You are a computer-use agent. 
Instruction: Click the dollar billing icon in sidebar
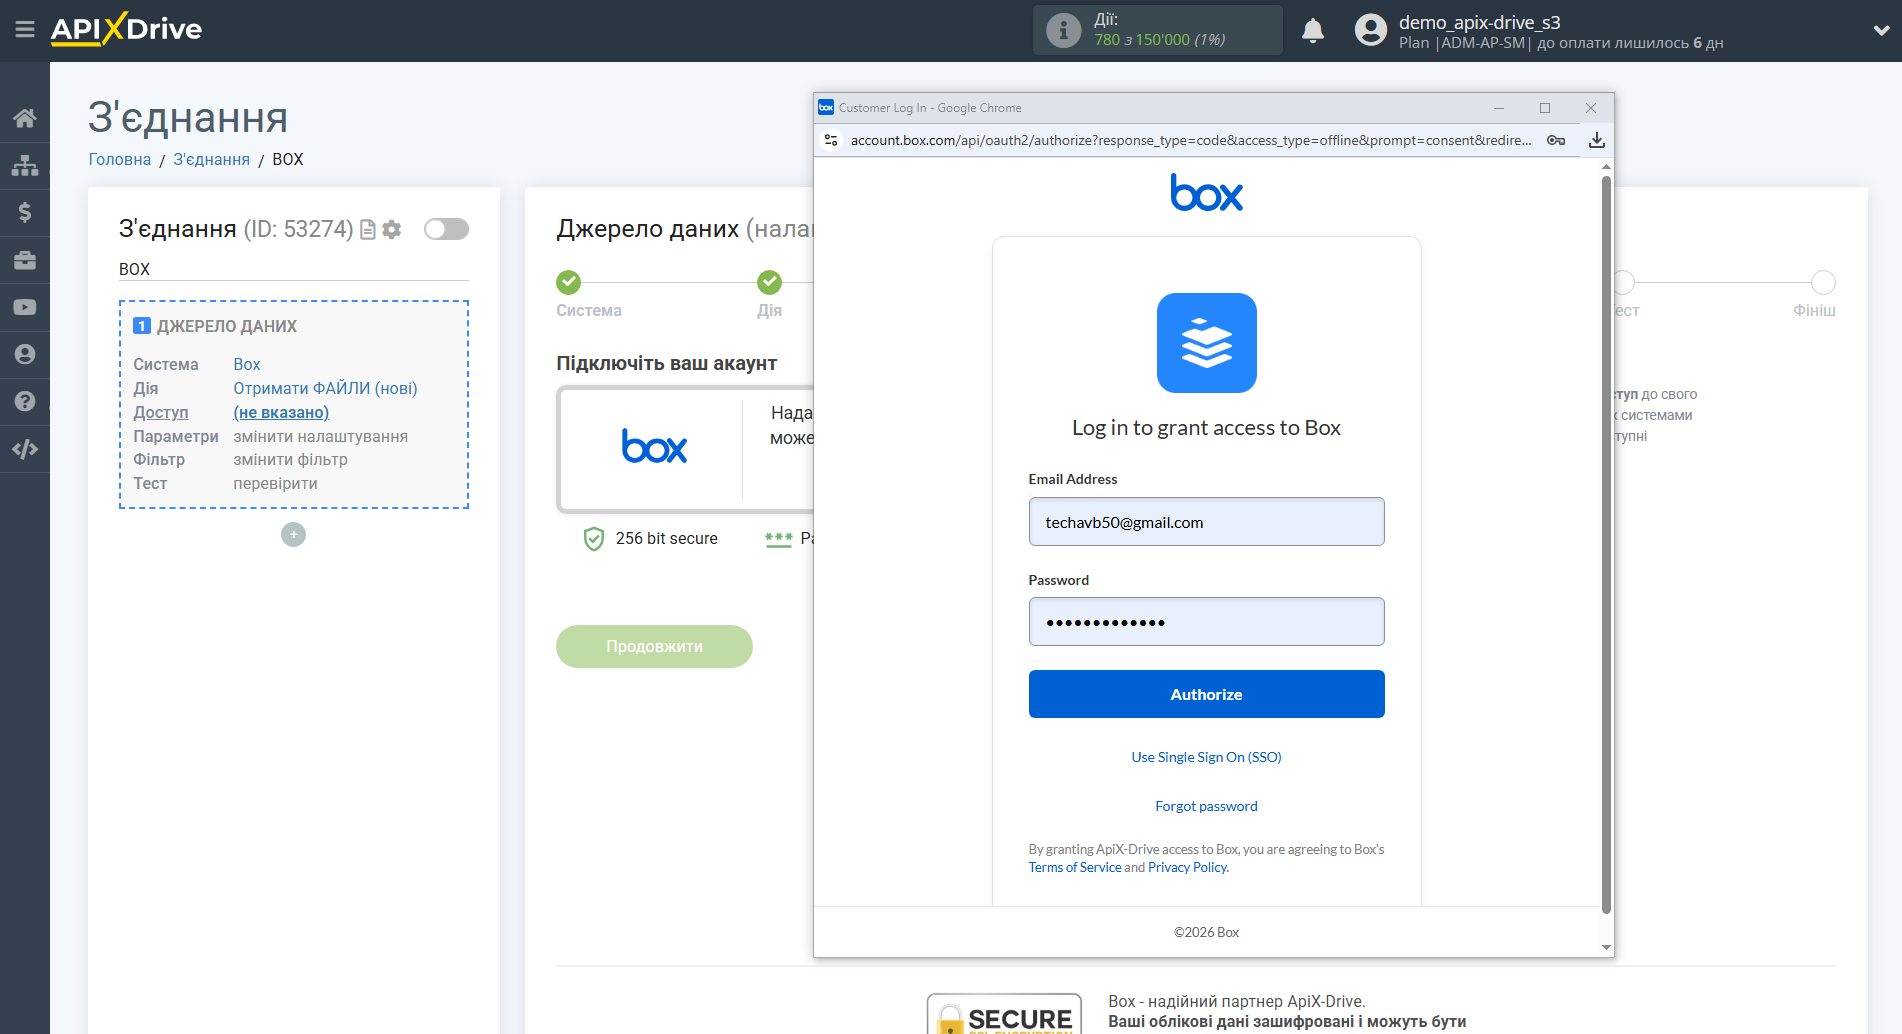point(24,212)
